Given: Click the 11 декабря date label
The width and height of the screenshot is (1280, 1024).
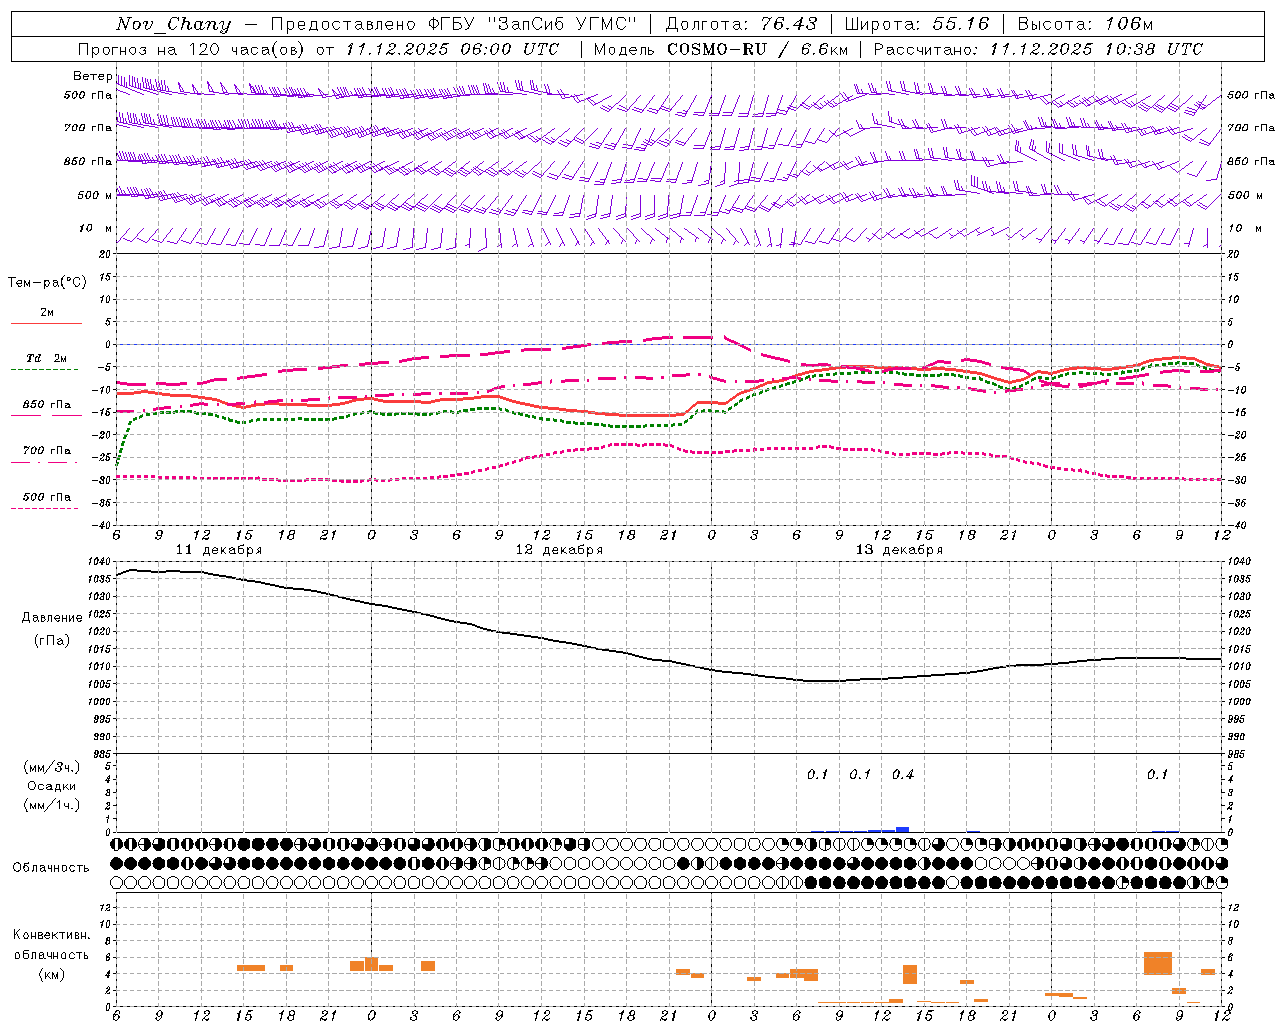Looking at the screenshot, I should 219,550.
